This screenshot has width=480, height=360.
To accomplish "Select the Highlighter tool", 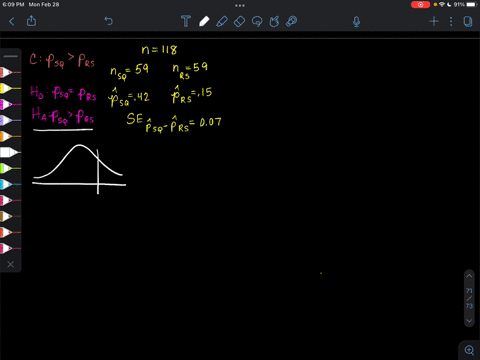I will coord(222,22).
